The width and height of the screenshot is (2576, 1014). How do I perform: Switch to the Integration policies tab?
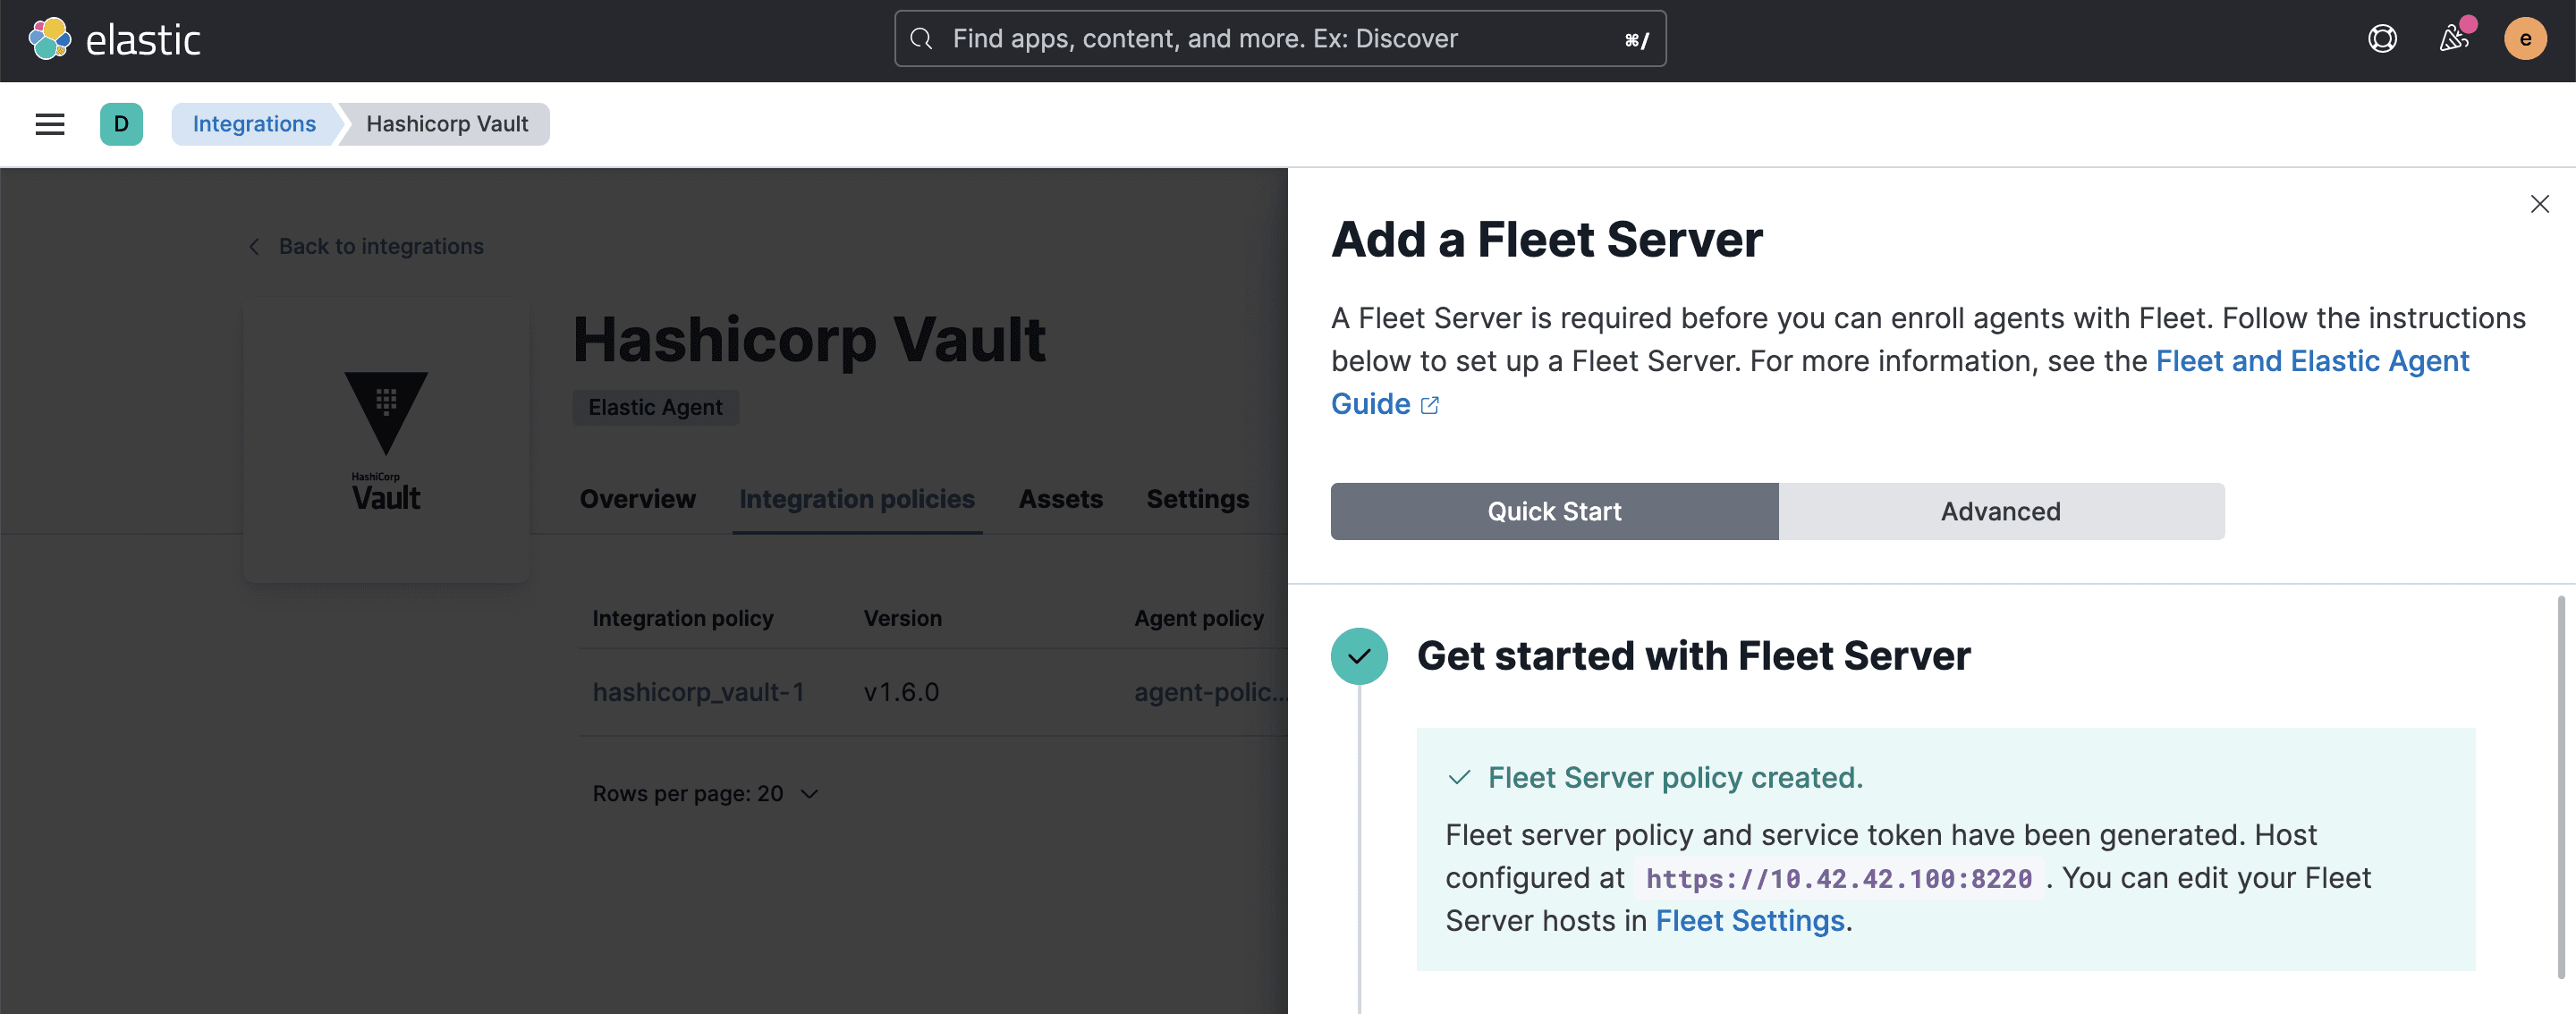[857, 499]
